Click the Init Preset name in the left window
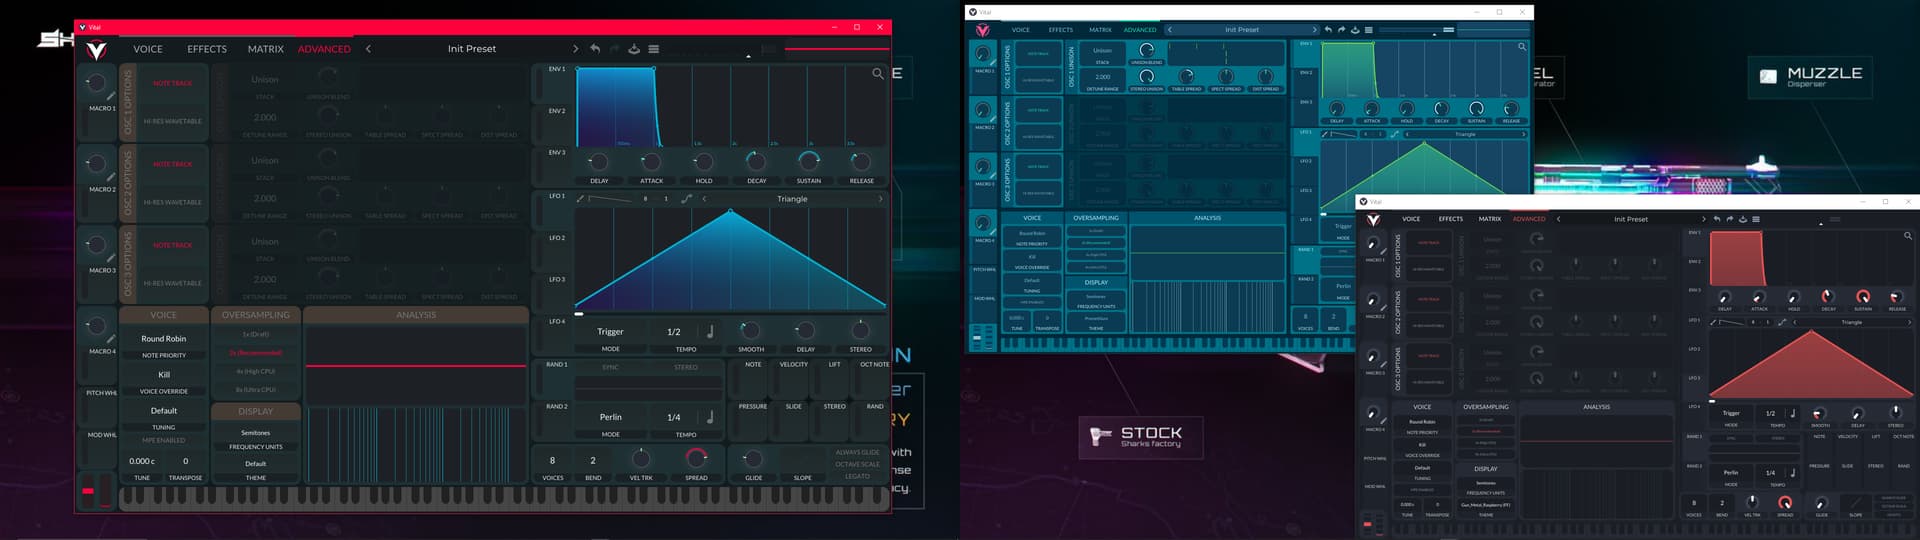Screen dimensions: 1920x540 click(471, 49)
